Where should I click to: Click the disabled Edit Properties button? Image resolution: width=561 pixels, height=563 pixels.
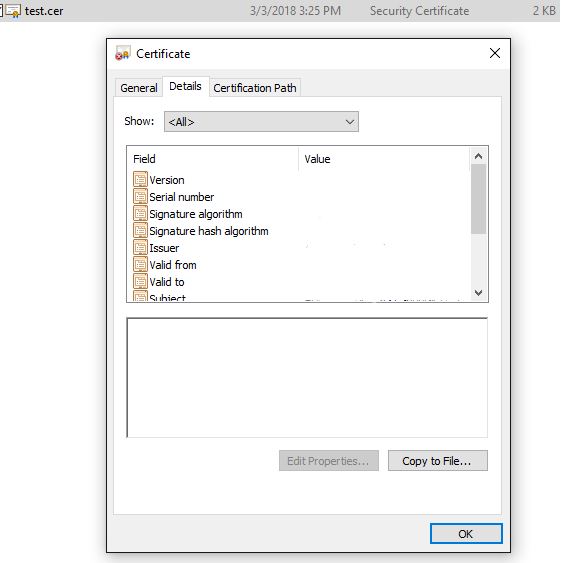pos(328,461)
